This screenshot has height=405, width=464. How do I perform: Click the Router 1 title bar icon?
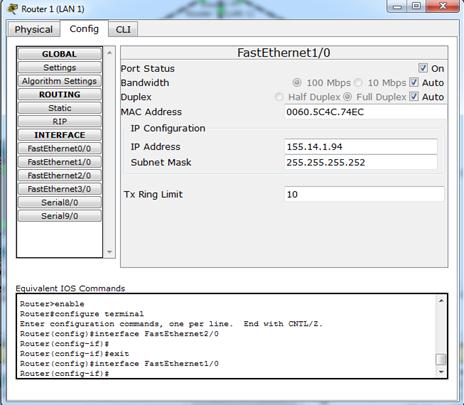pyautogui.click(x=13, y=9)
